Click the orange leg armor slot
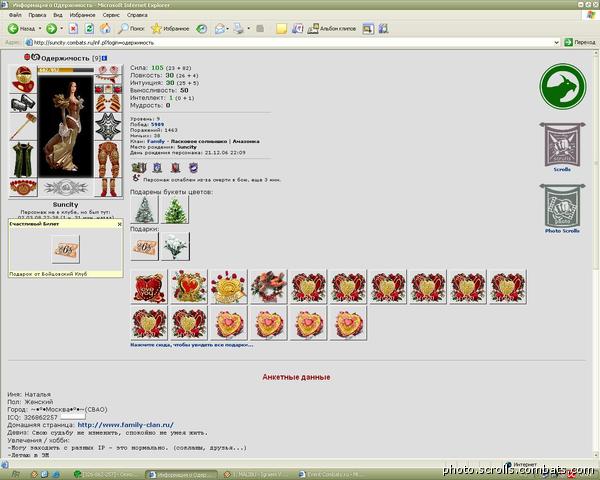600x480 pixels. pos(108,160)
